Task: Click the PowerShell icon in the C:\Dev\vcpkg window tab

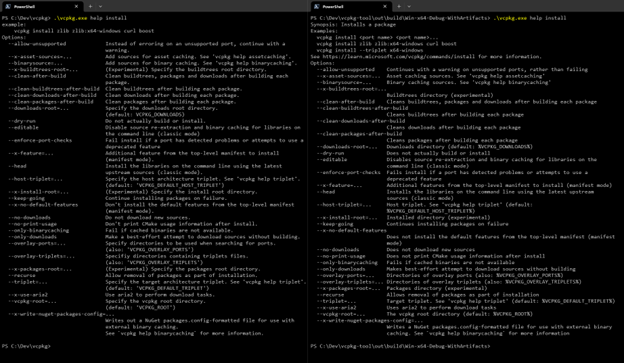Action: tap(8, 6)
